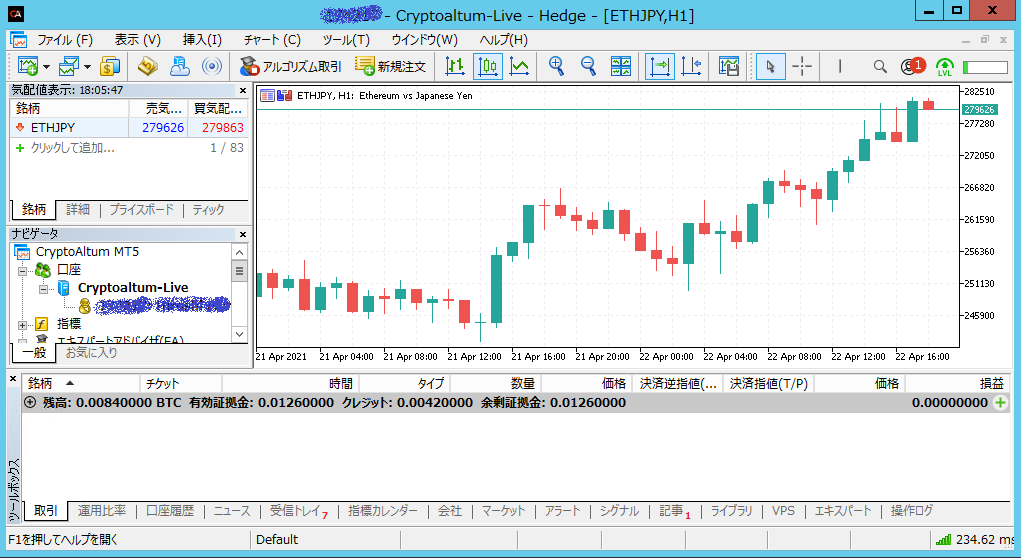Select the vertical line drawing tool
Viewport: 1021px width, 558px height.
(840, 66)
